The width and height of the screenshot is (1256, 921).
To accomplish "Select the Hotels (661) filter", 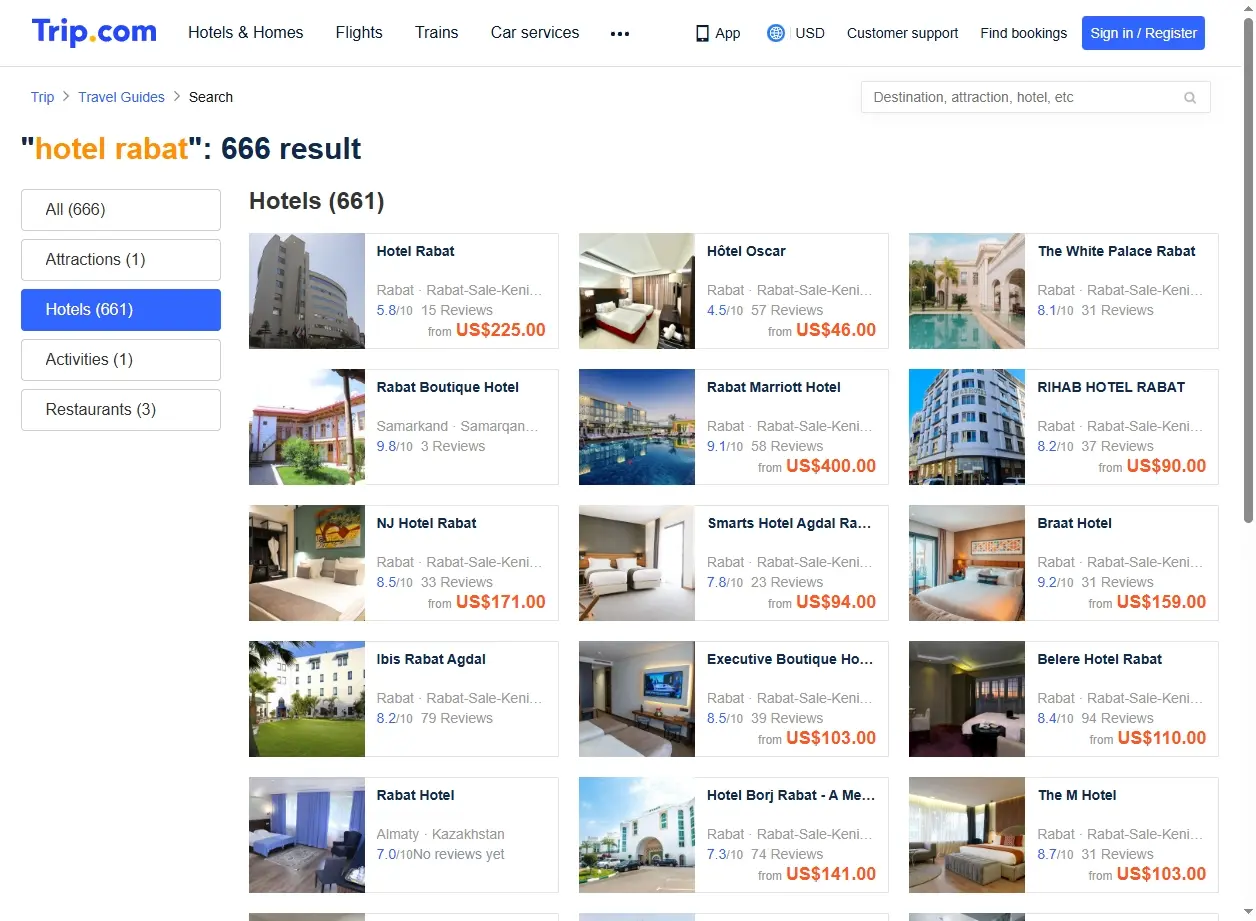I will pos(121,310).
